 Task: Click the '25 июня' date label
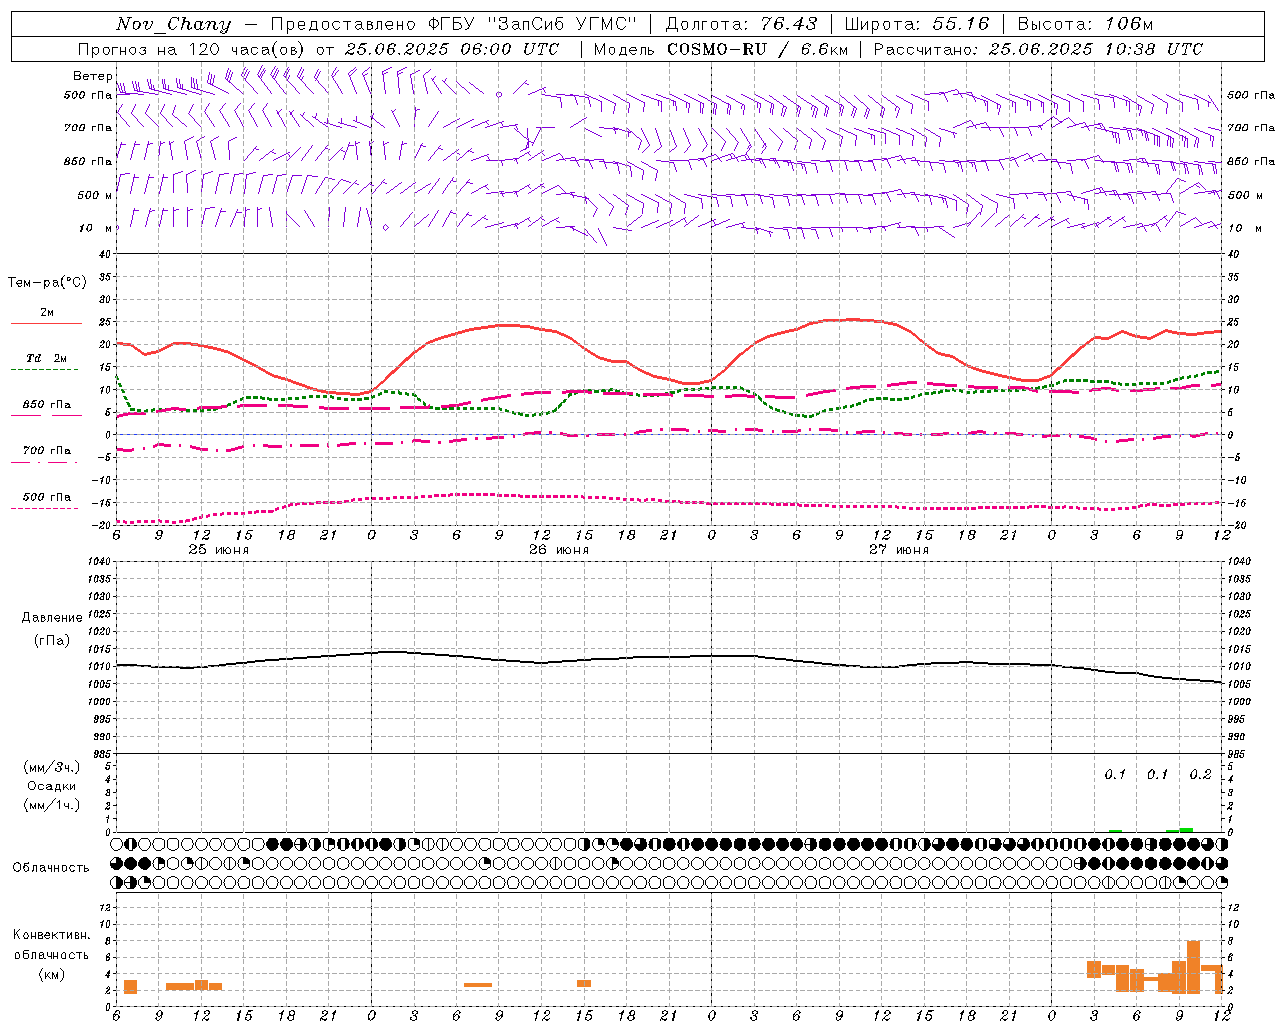219,550
